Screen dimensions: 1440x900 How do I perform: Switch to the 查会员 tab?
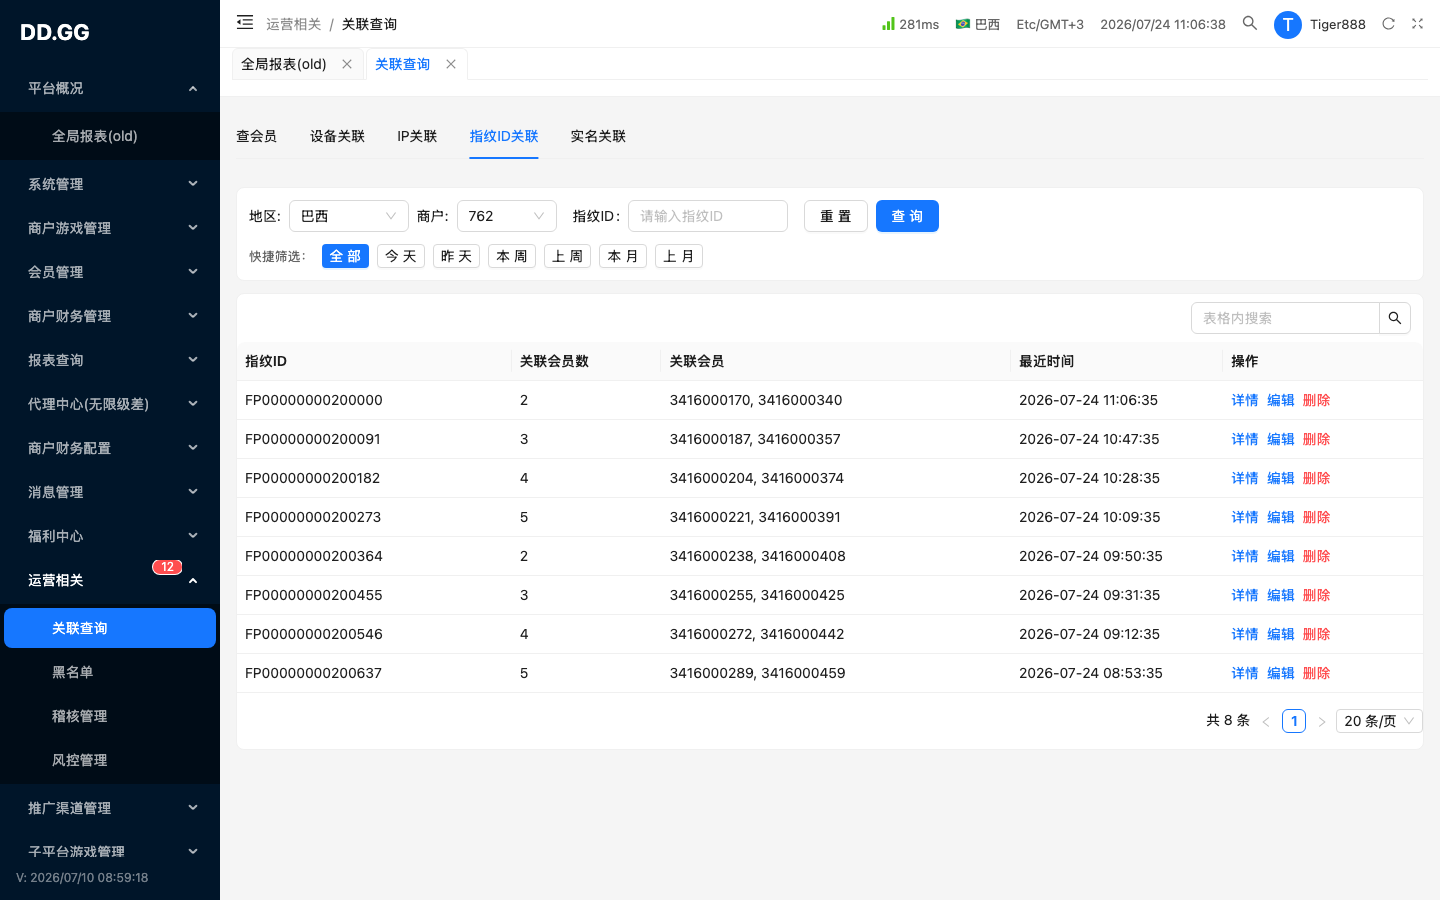(256, 136)
